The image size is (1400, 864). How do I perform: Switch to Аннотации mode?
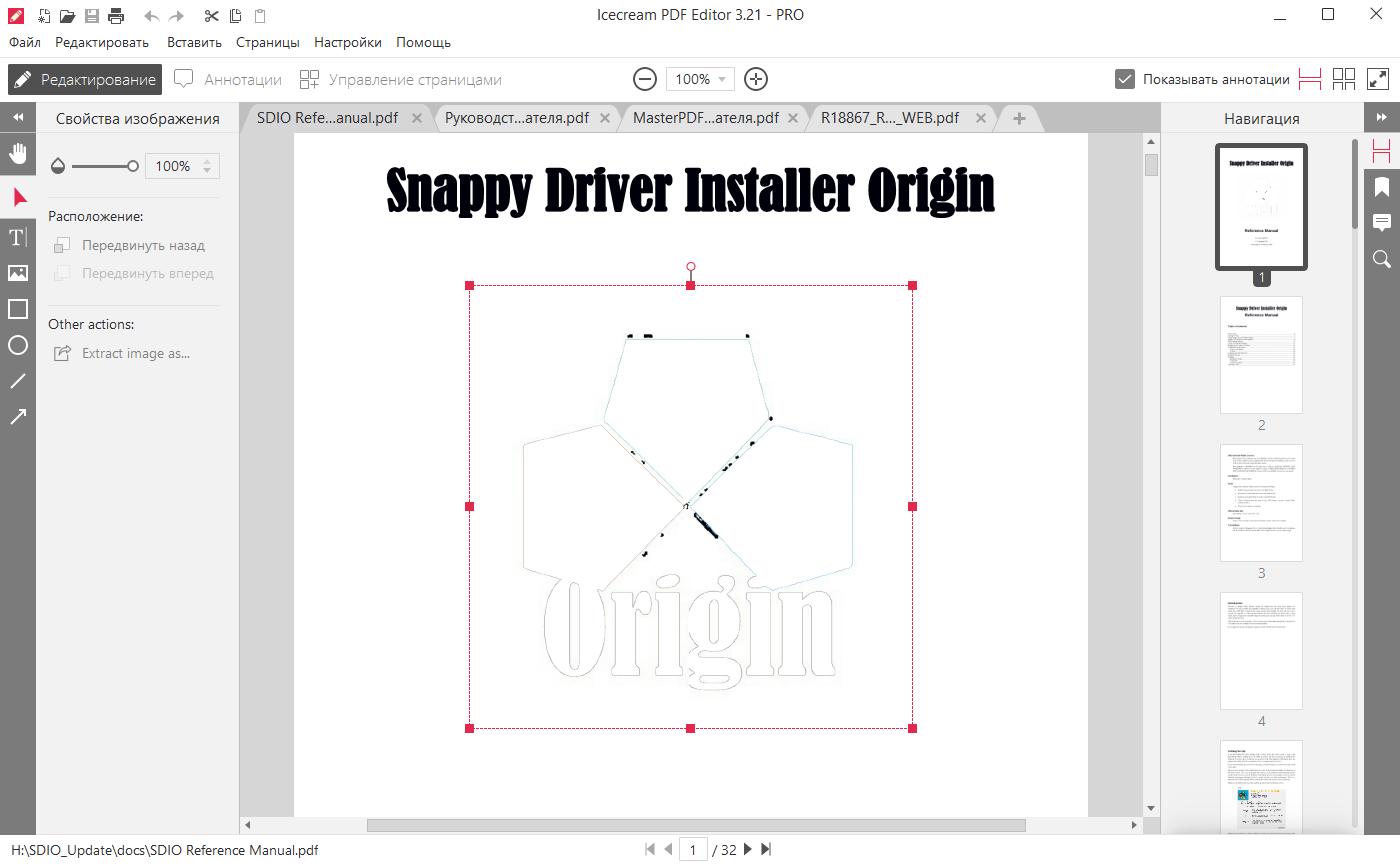click(x=228, y=79)
